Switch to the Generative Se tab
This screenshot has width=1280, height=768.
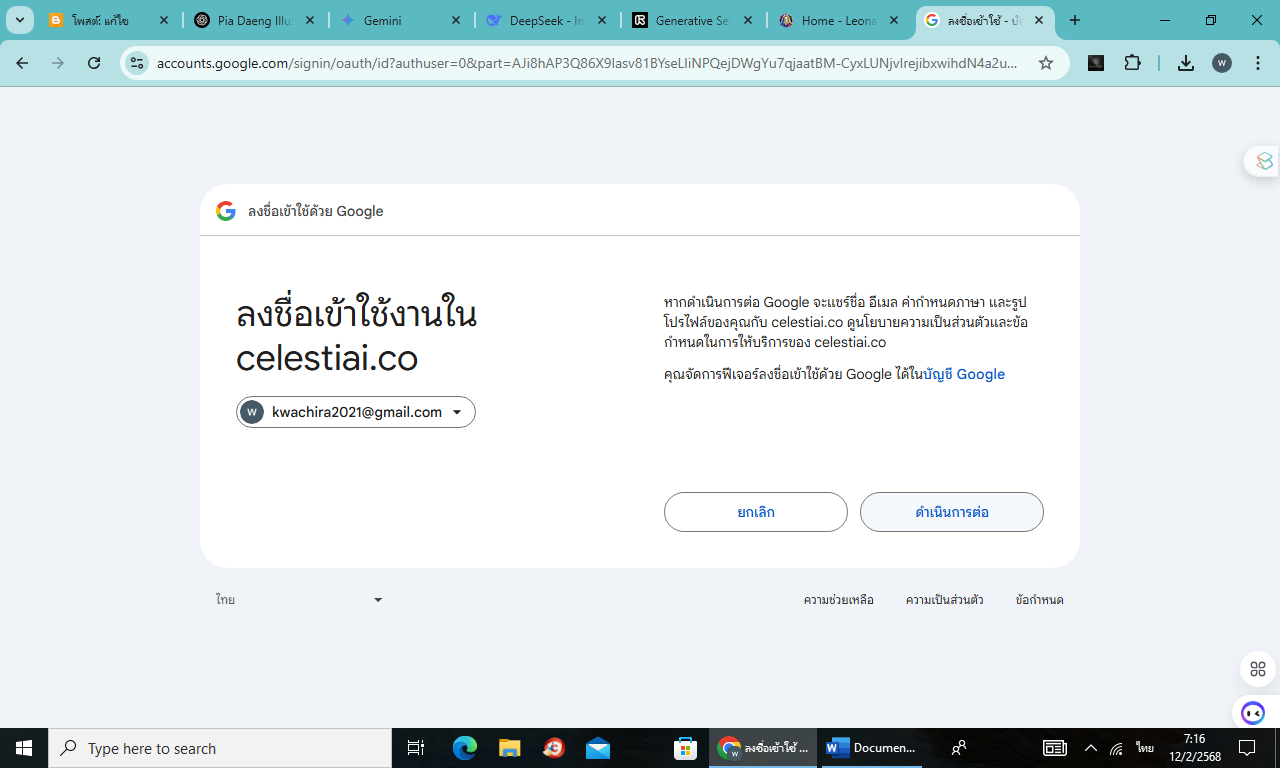[694, 20]
